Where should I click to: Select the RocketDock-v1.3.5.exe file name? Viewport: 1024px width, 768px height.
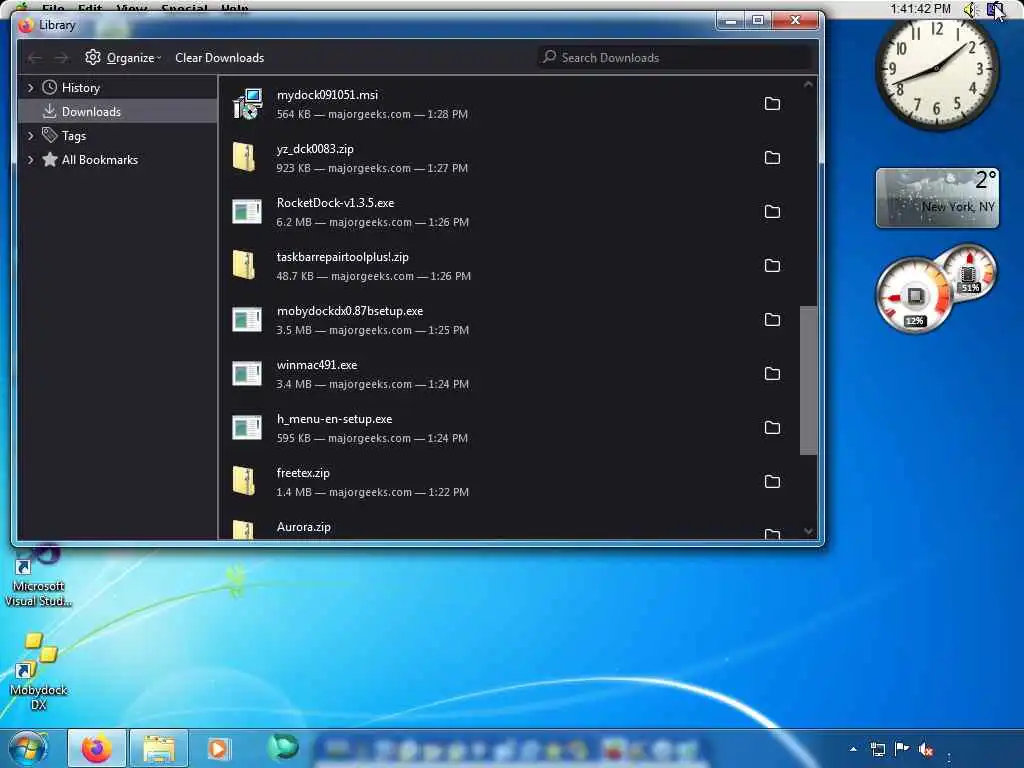coord(335,203)
